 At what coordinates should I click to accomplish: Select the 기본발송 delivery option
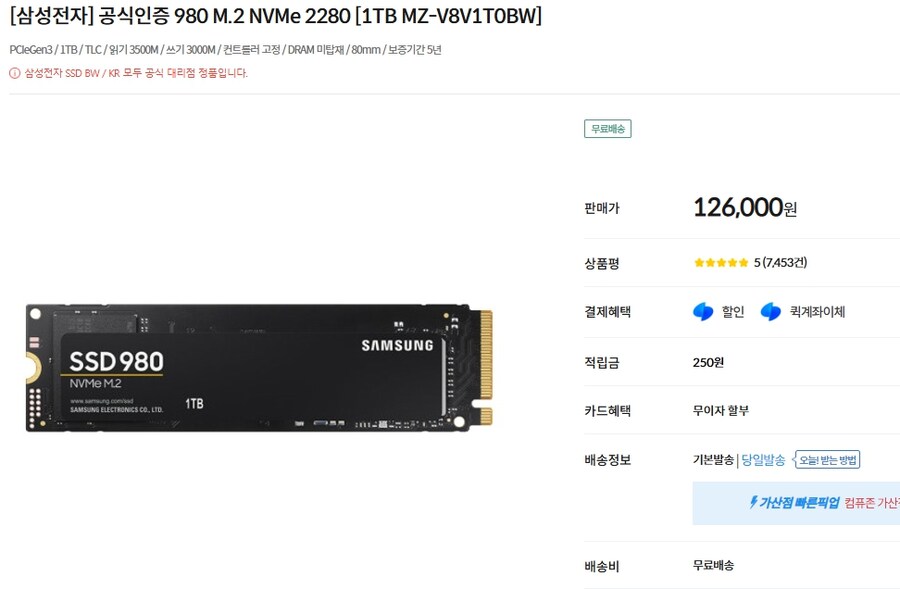(x=713, y=460)
